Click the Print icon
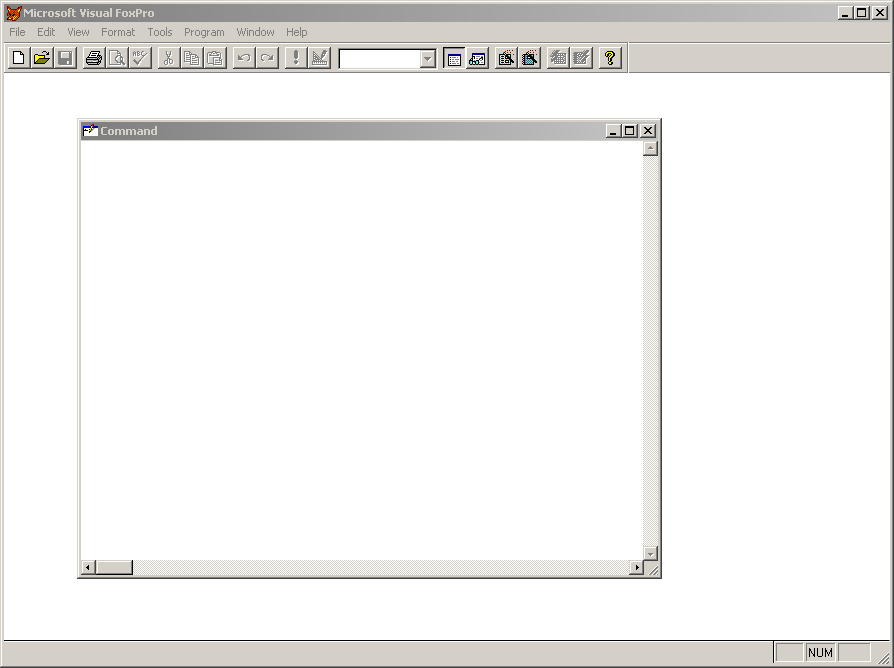 pyautogui.click(x=94, y=58)
